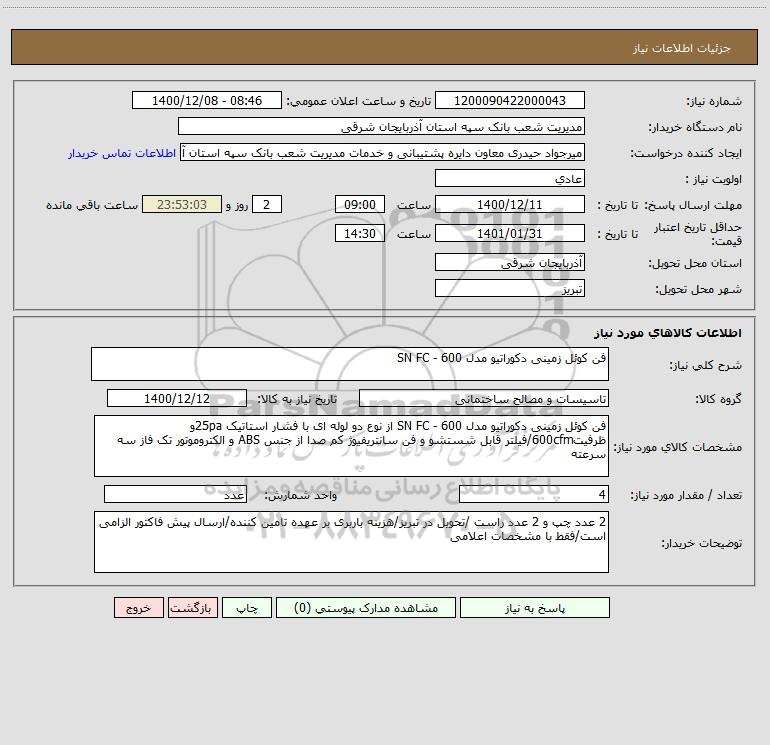Click label توضیحات خریدار
The height and width of the screenshot is (745, 770).
702,543
